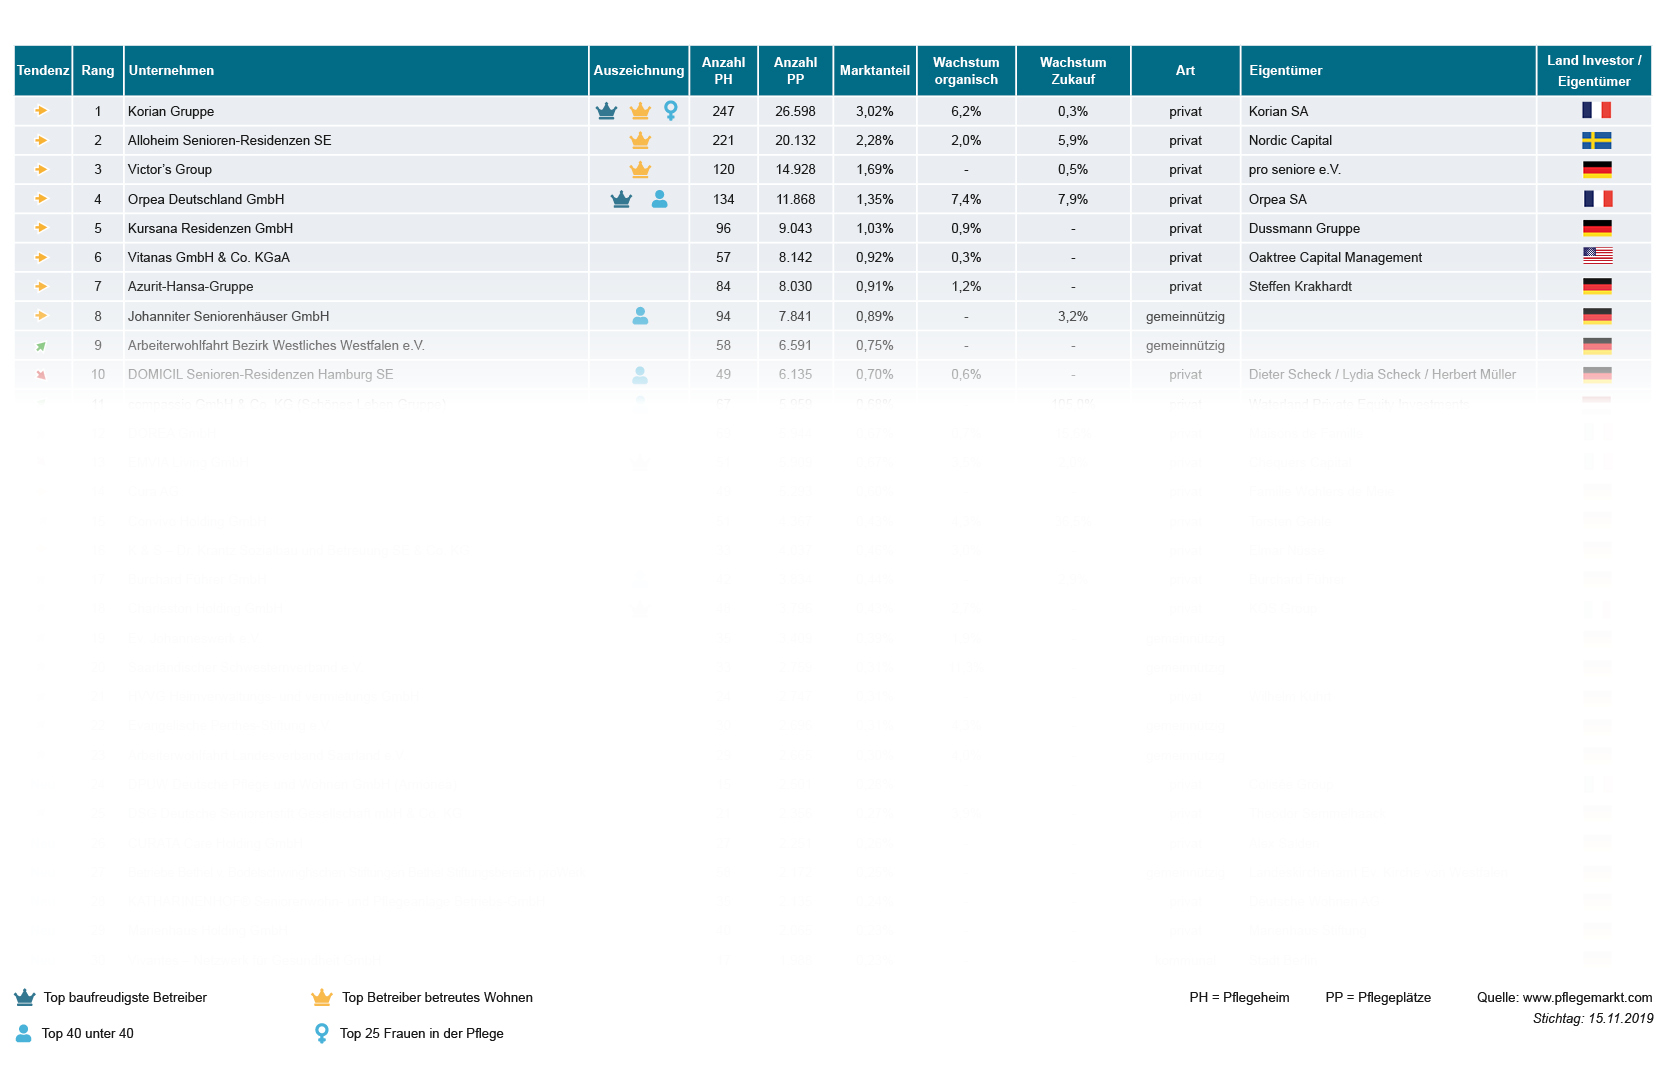1667x1088 pixels.
Task: Click the Wachstum Zukauf column header
Action: pyautogui.click(x=1073, y=70)
